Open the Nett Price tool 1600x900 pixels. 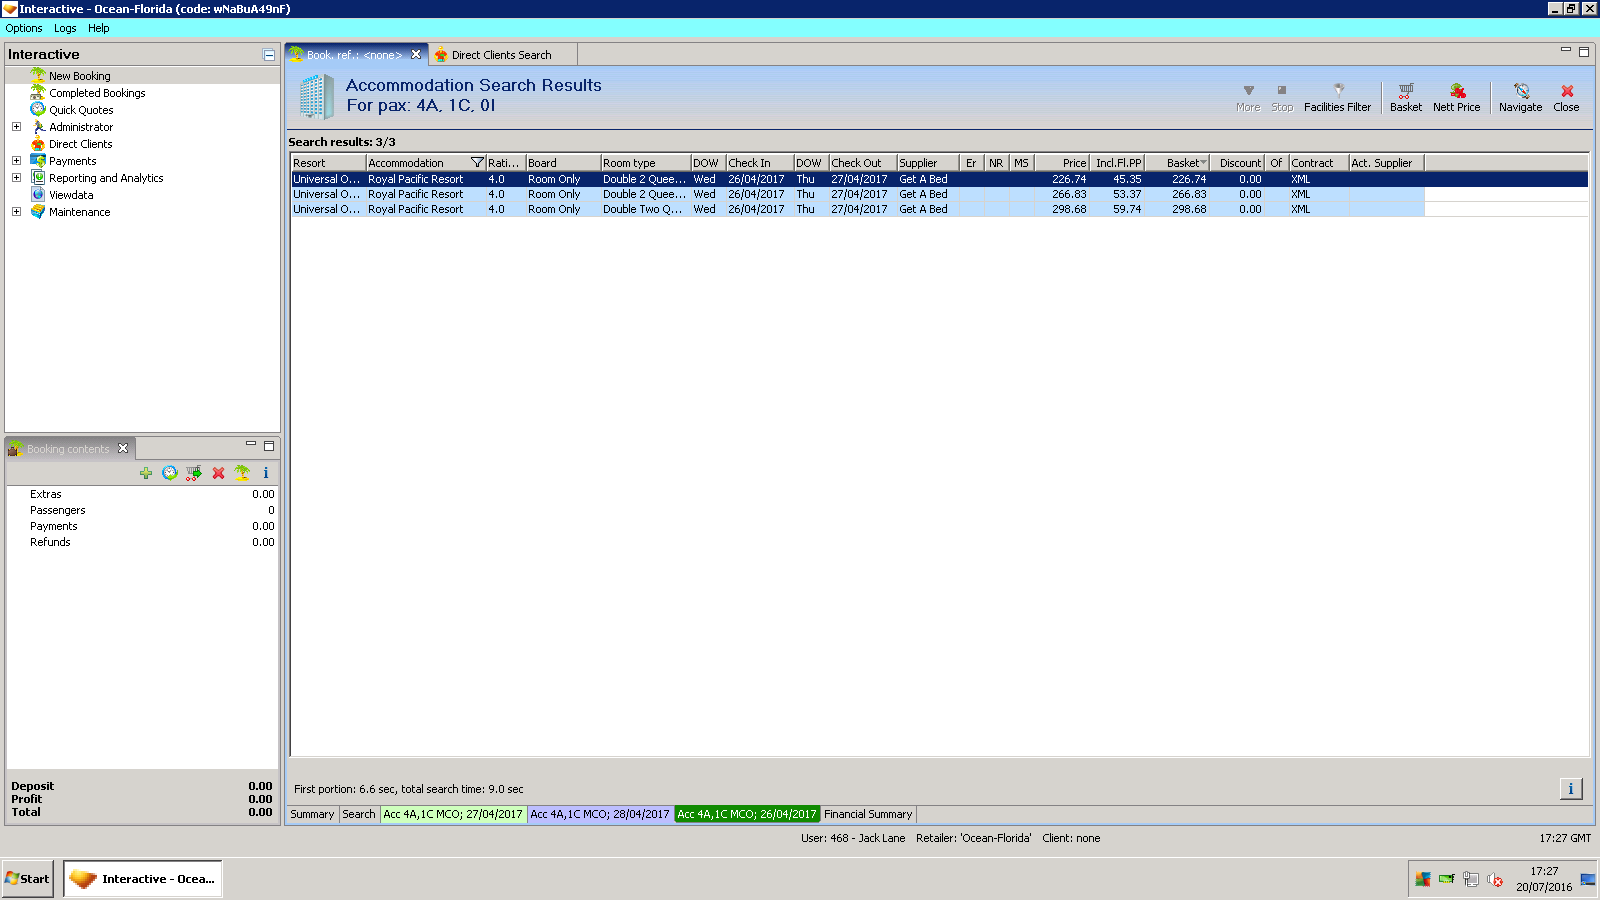(x=1456, y=97)
